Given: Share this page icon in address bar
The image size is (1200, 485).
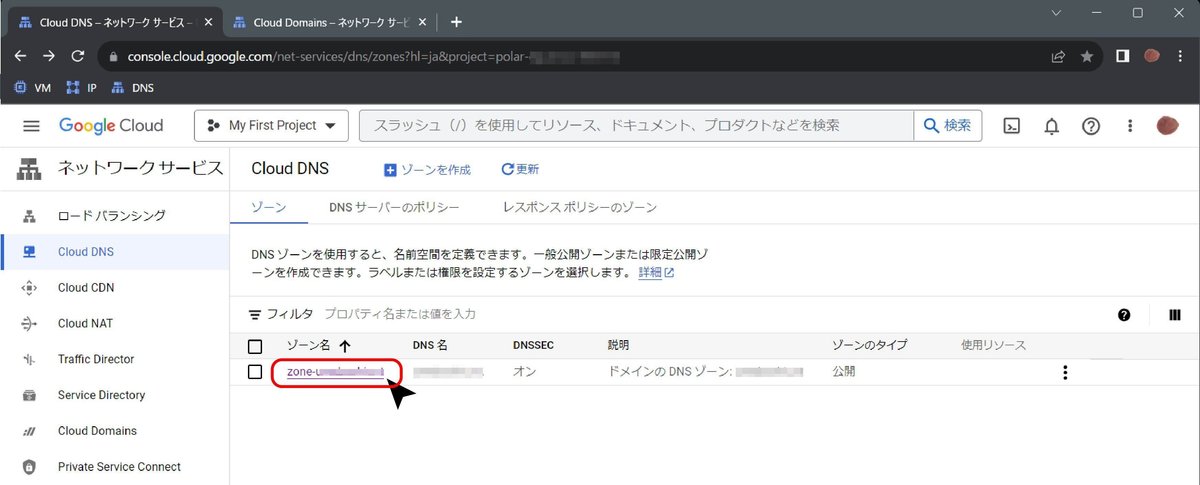Looking at the screenshot, I should point(1058,57).
